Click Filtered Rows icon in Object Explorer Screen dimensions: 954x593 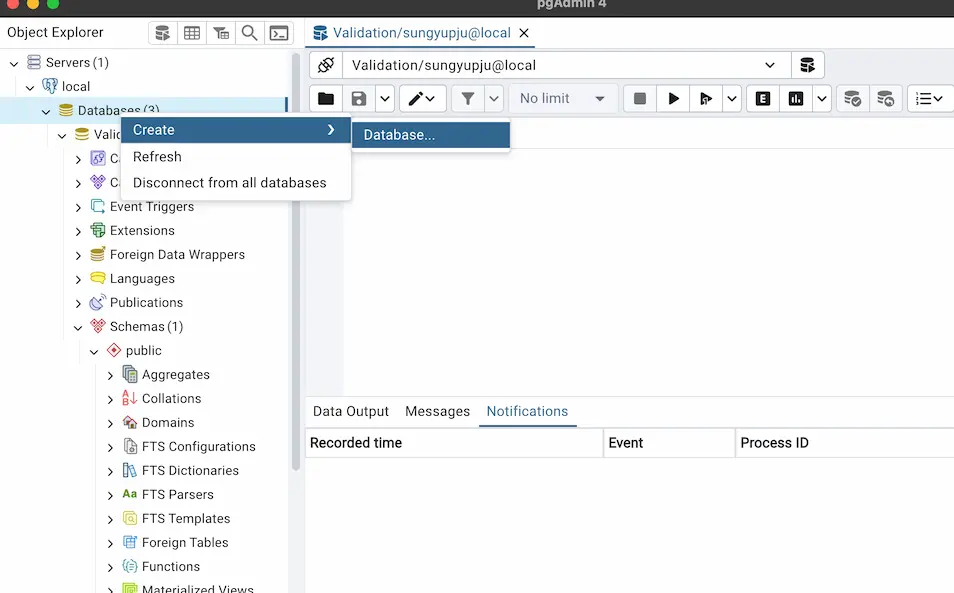coord(221,33)
